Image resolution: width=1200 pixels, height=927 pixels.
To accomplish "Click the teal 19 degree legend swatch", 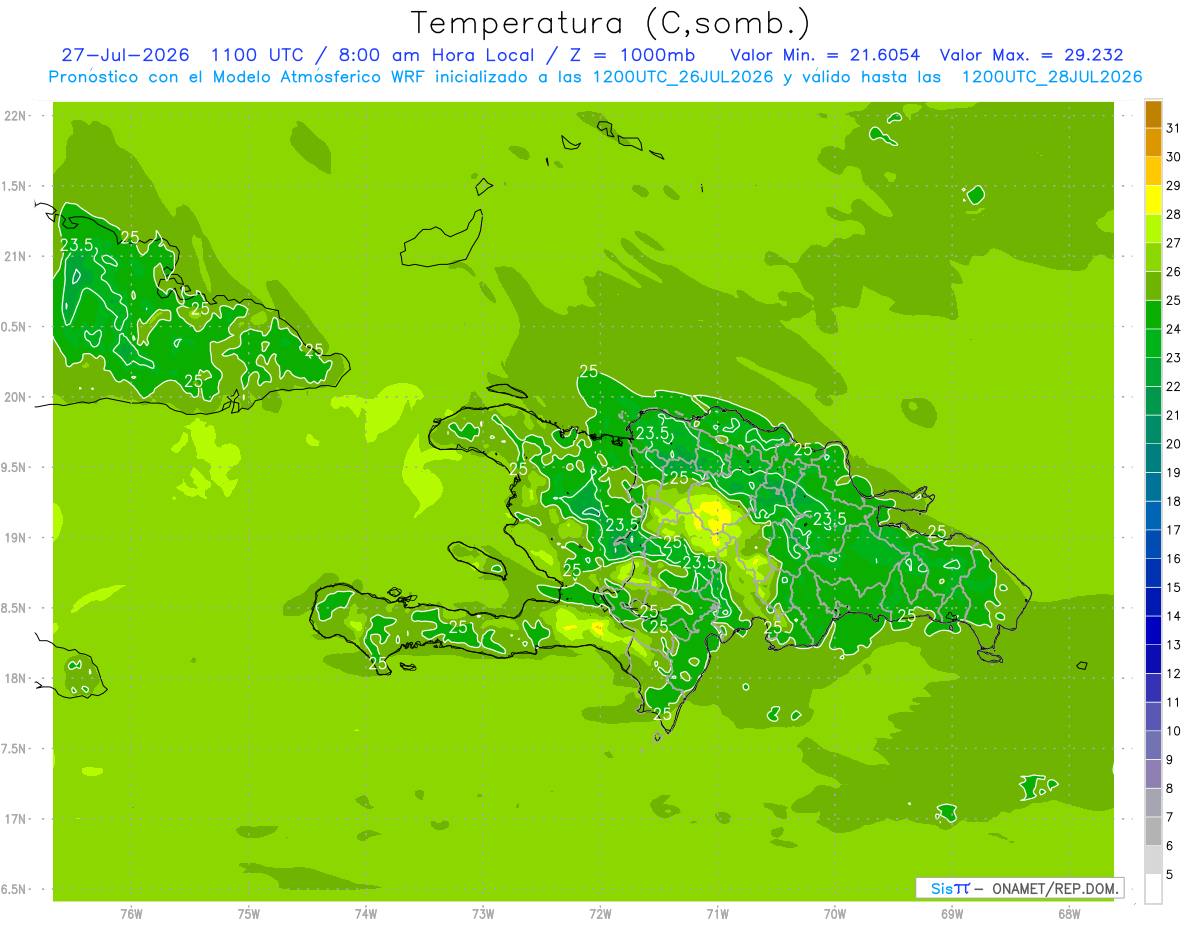I will pos(1153,459).
